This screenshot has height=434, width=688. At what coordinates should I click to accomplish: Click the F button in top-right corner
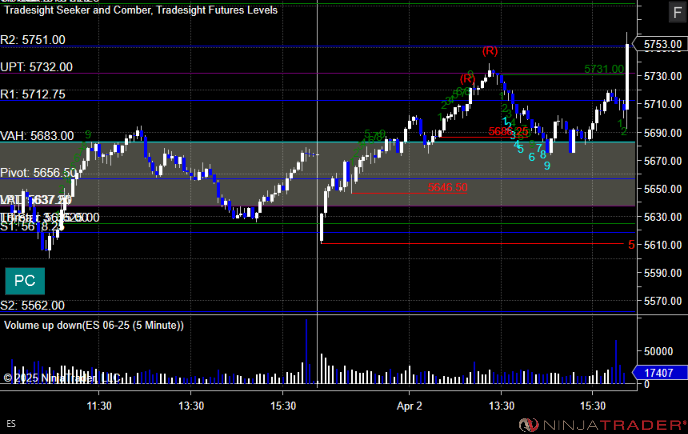677,12
